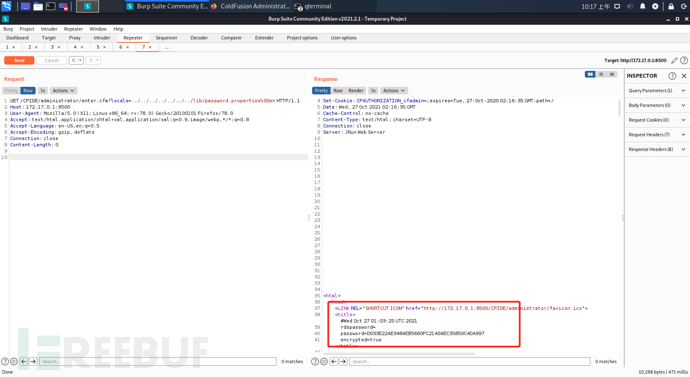Open request search help icon

[x=5, y=361]
